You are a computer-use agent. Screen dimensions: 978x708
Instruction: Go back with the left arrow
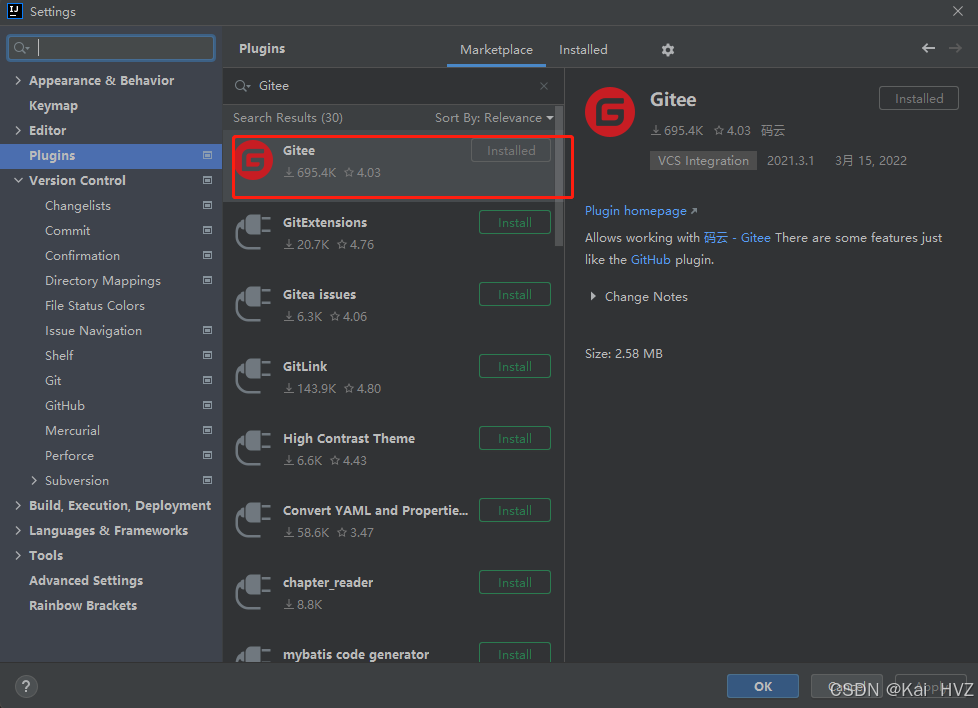point(928,48)
